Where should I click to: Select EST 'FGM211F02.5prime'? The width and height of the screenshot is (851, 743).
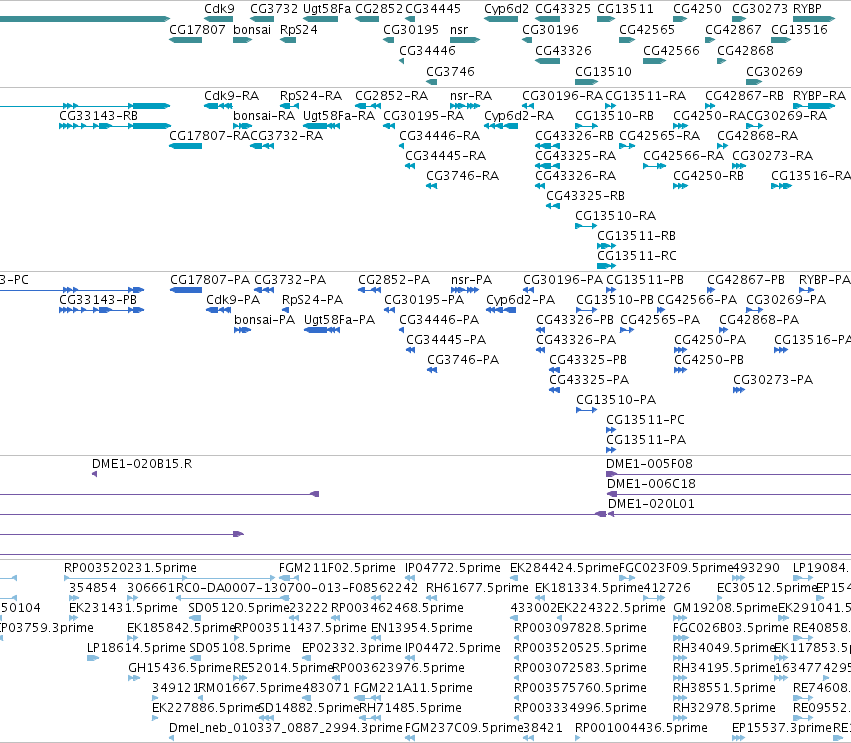coord(337,568)
